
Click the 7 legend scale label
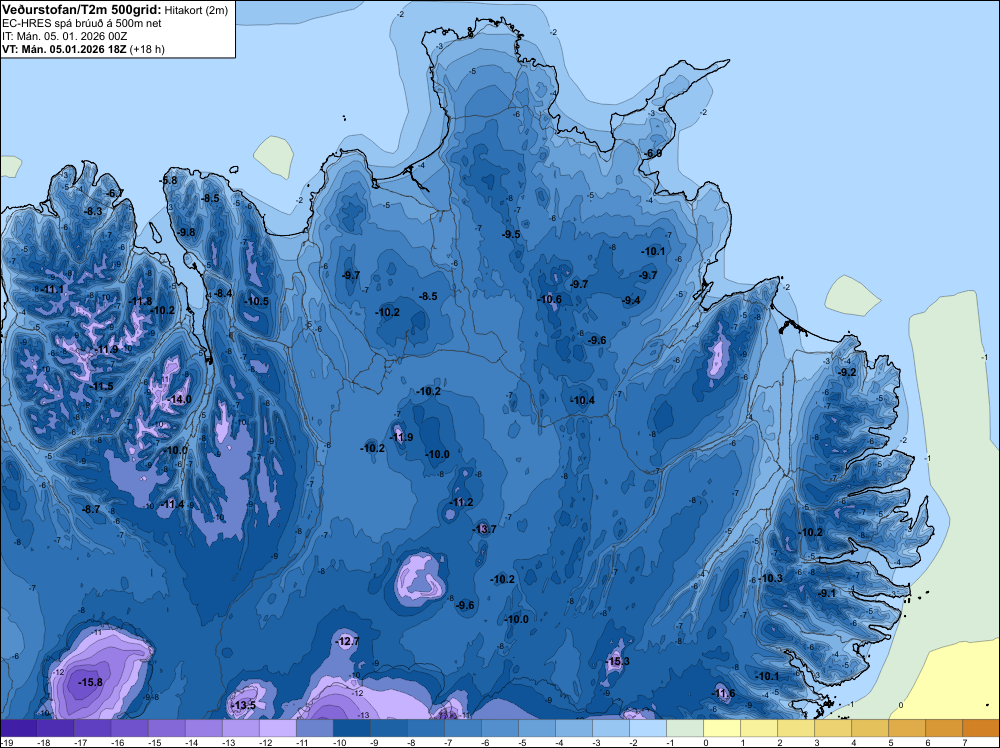click(x=965, y=742)
